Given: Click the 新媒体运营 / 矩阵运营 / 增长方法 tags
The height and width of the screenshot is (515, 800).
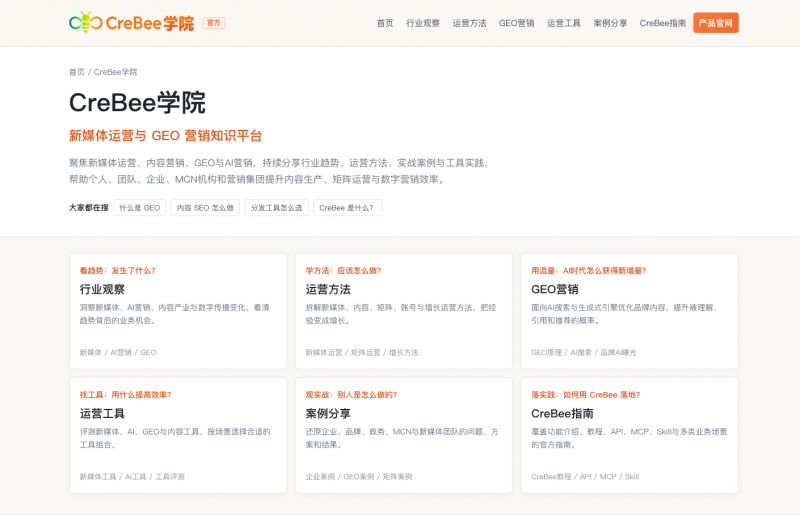Looking at the screenshot, I should (362, 352).
